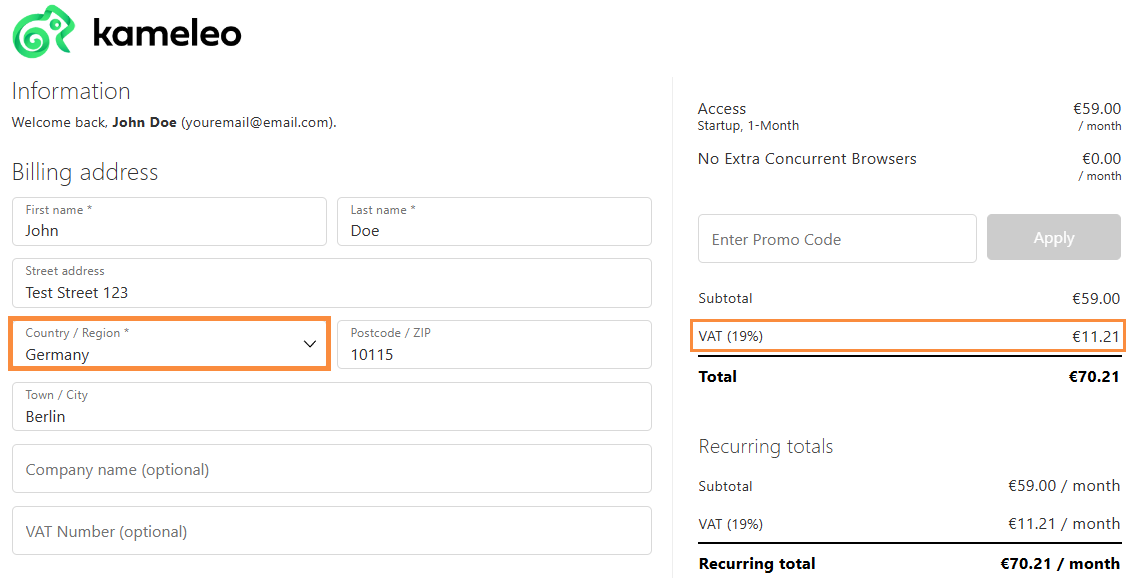Viewport: 1134px width, 578px height.
Task: Click the €59.00 / month recurring subtotal
Action: [1064, 486]
